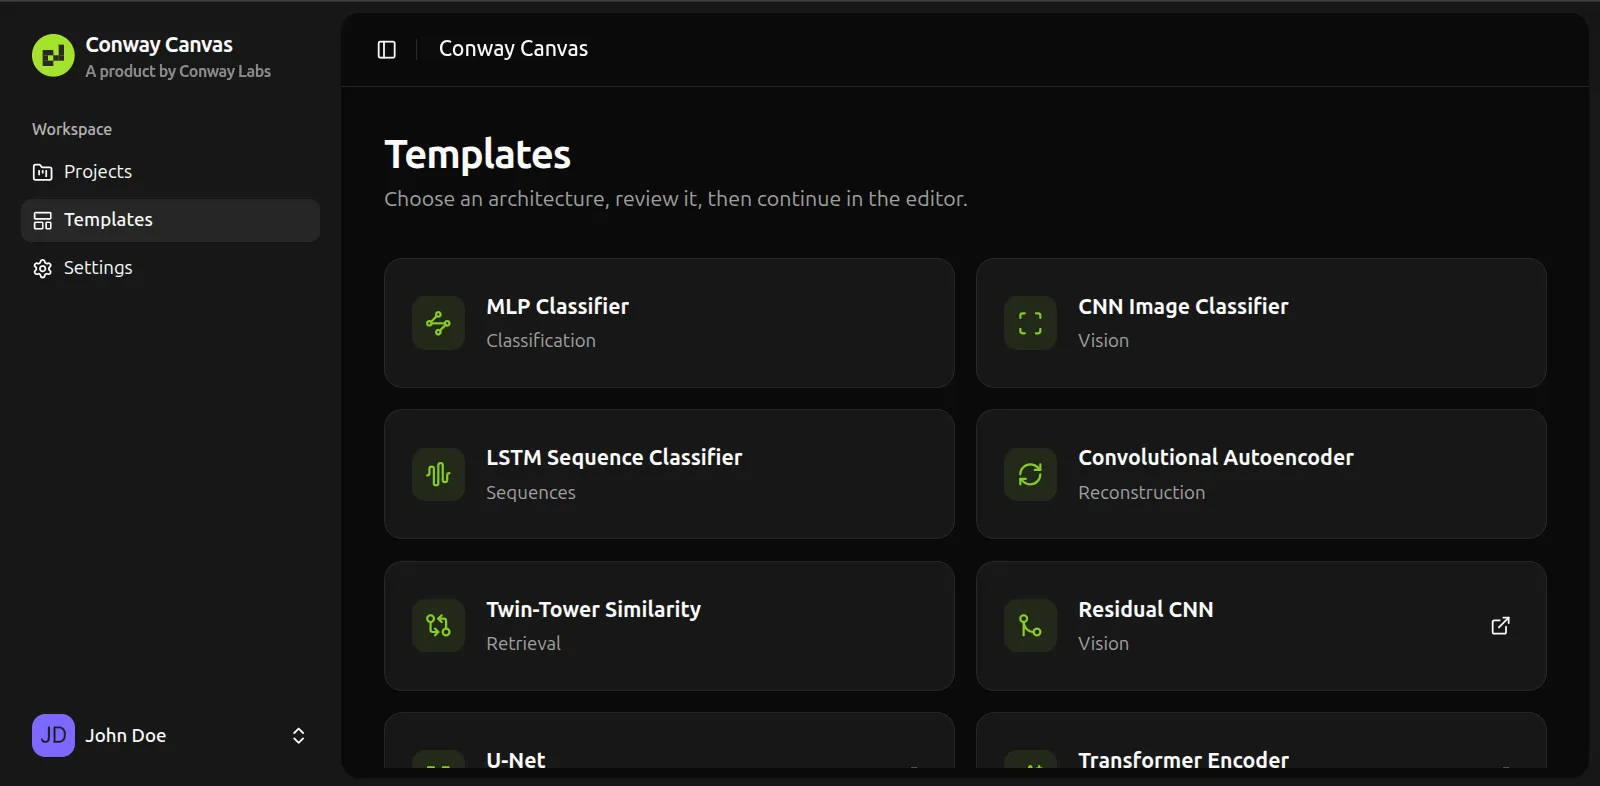Pick the Twin-Tower Similarity template
Screen dimensions: 1600x786
click(669, 626)
